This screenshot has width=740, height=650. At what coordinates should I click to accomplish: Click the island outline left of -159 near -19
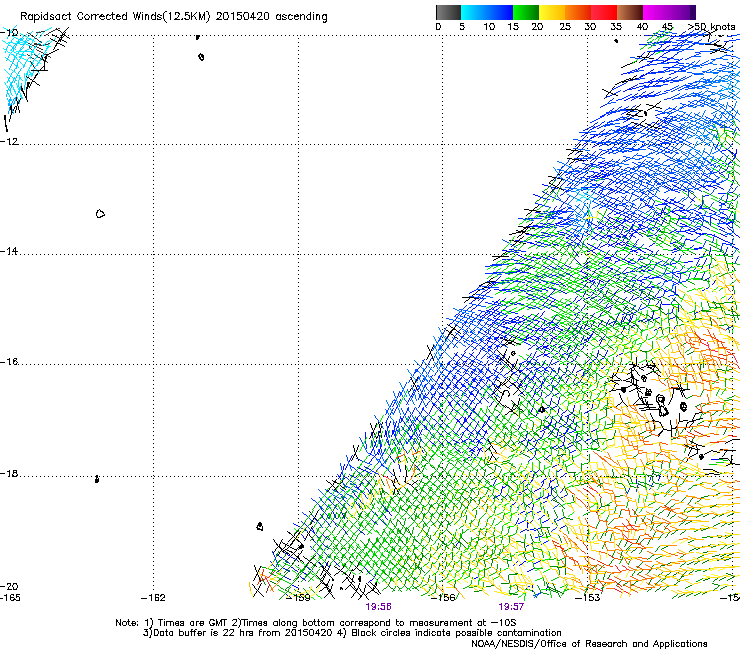pyautogui.click(x=260, y=526)
